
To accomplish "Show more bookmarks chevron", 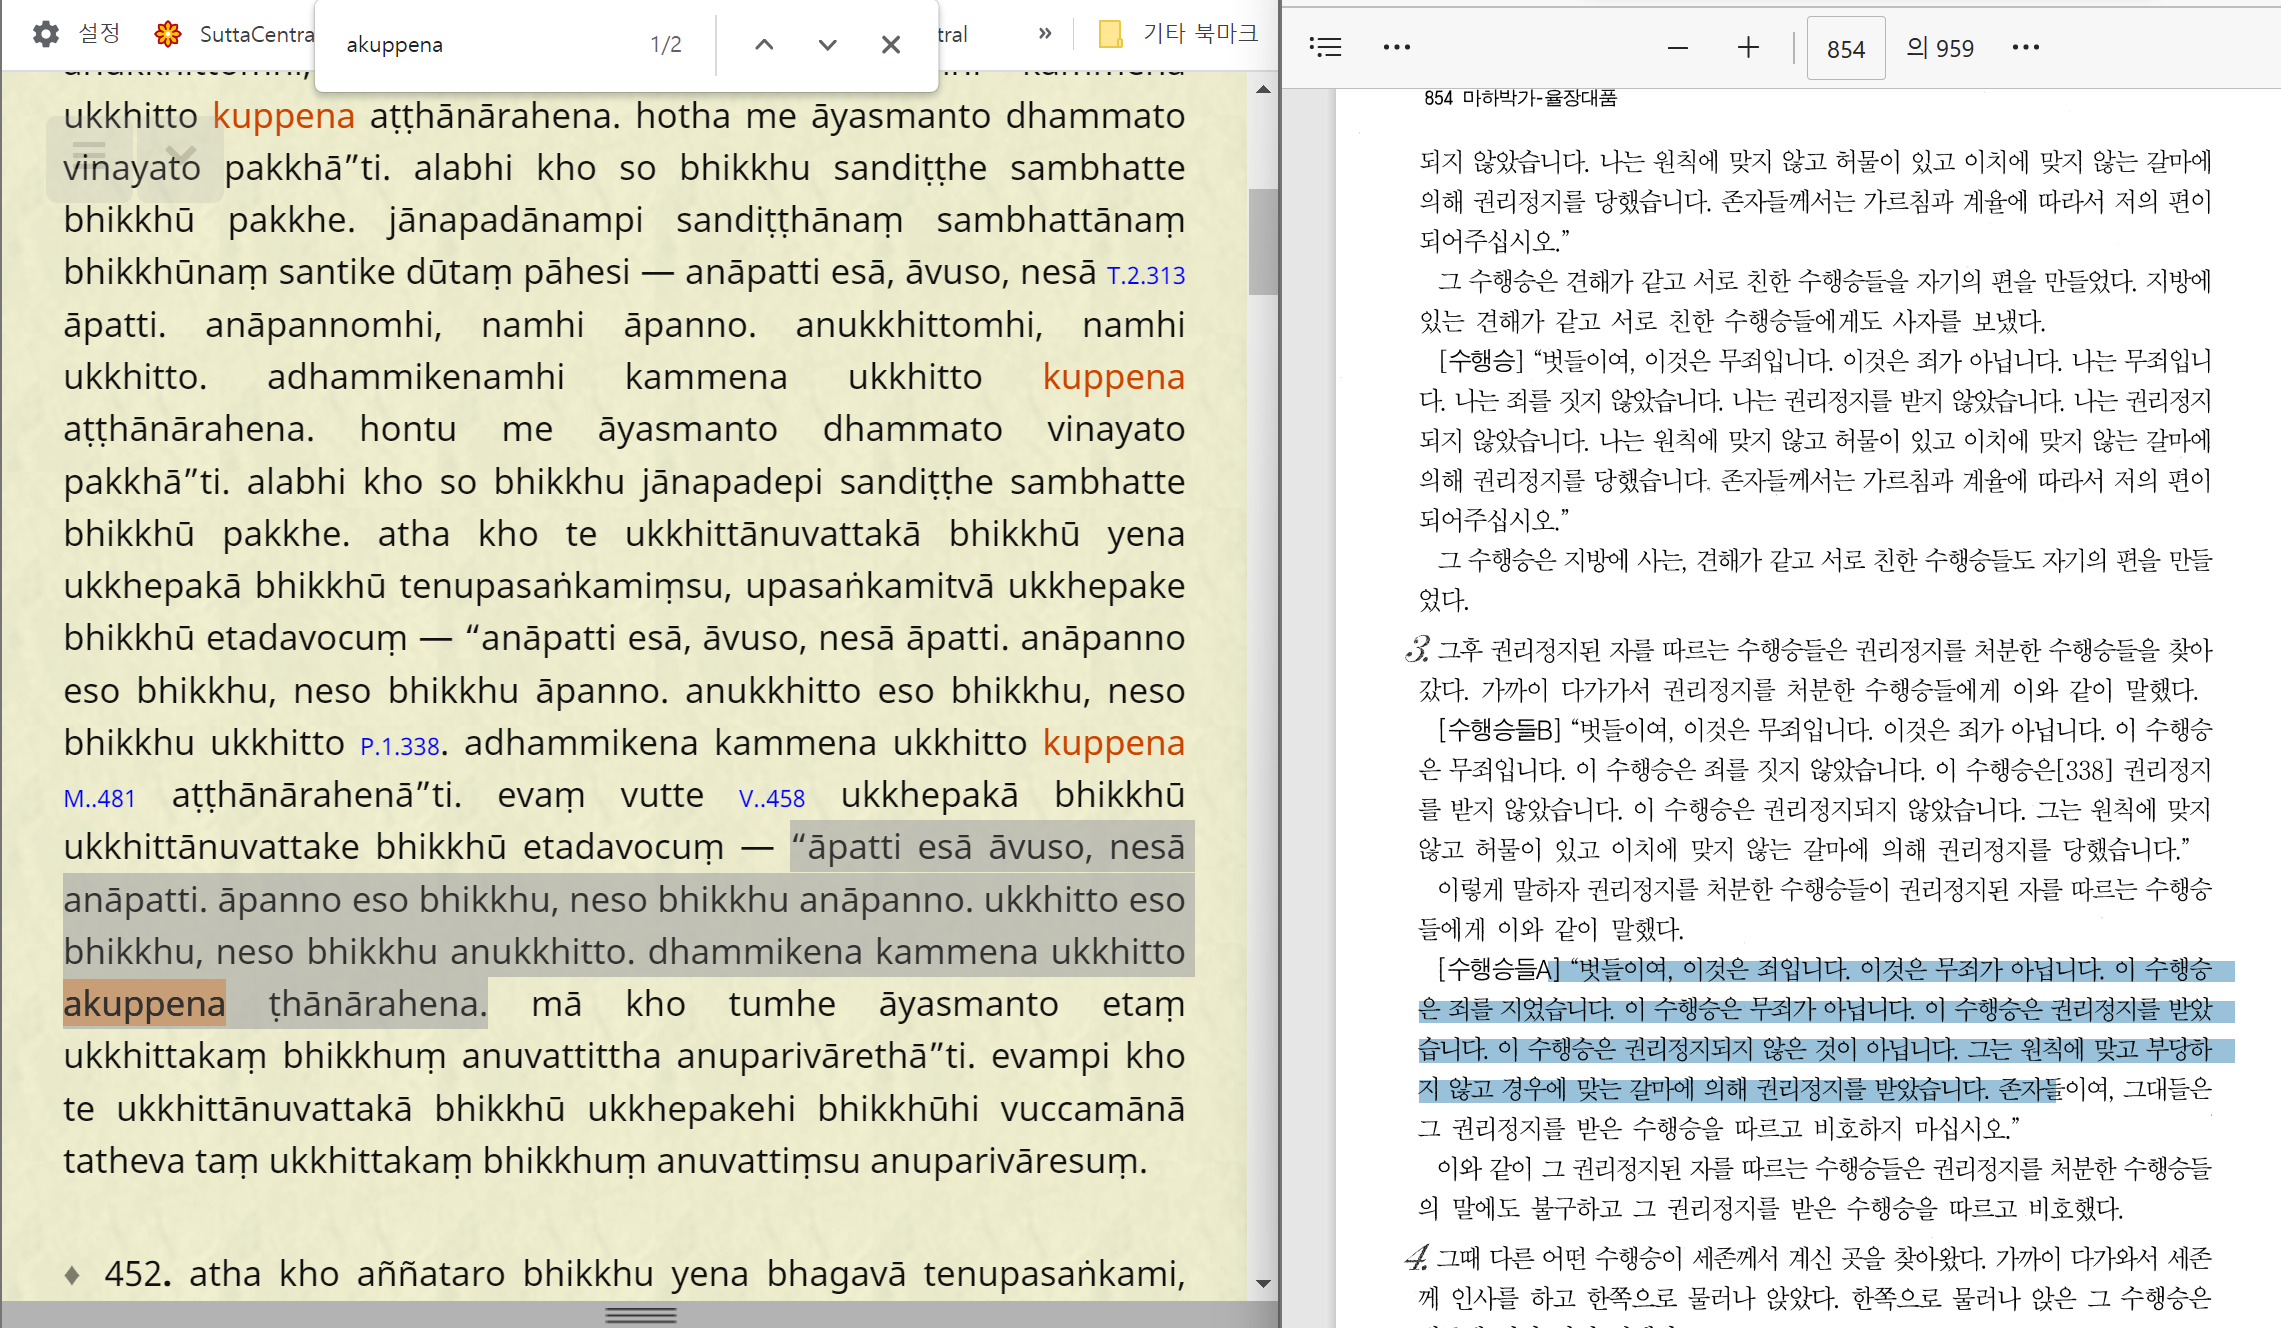I will click(1045, 33).
